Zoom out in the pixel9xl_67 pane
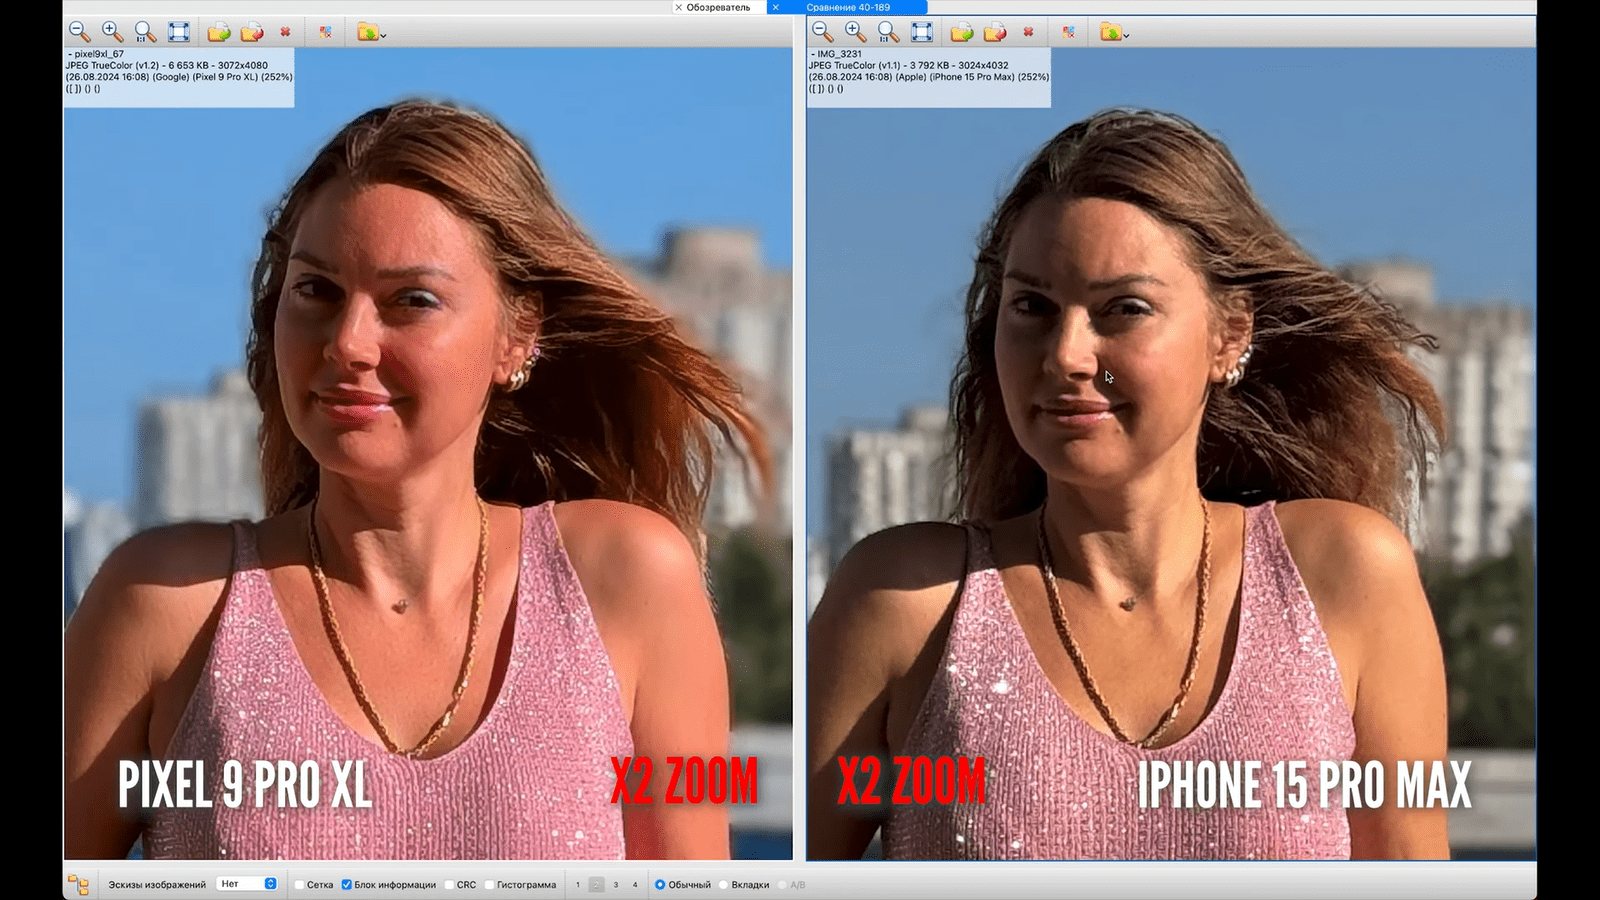1600x900 pixels. pos(80,32)
